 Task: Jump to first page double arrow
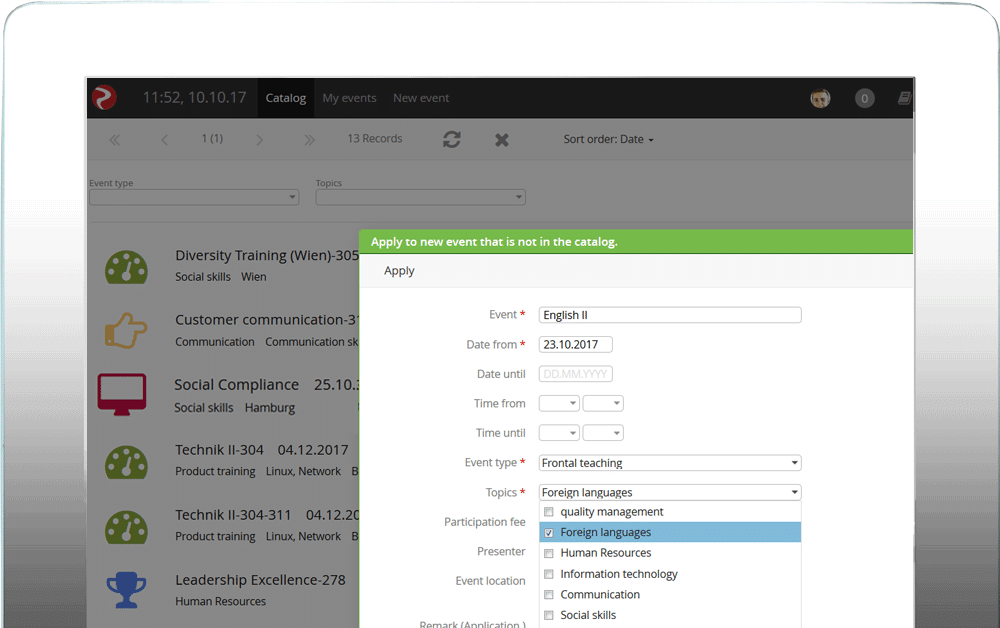click(114, 140)
